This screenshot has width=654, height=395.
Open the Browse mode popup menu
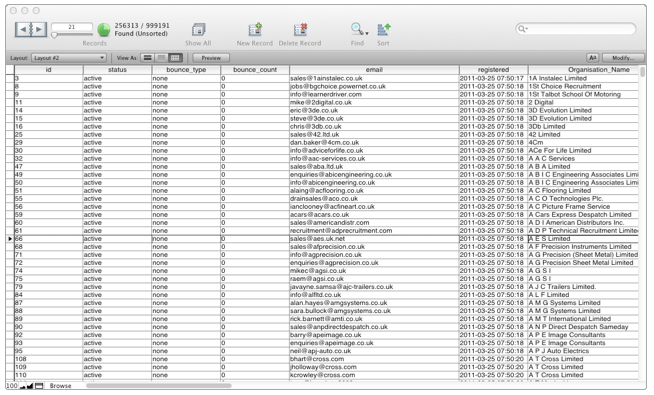coord(60,386)
